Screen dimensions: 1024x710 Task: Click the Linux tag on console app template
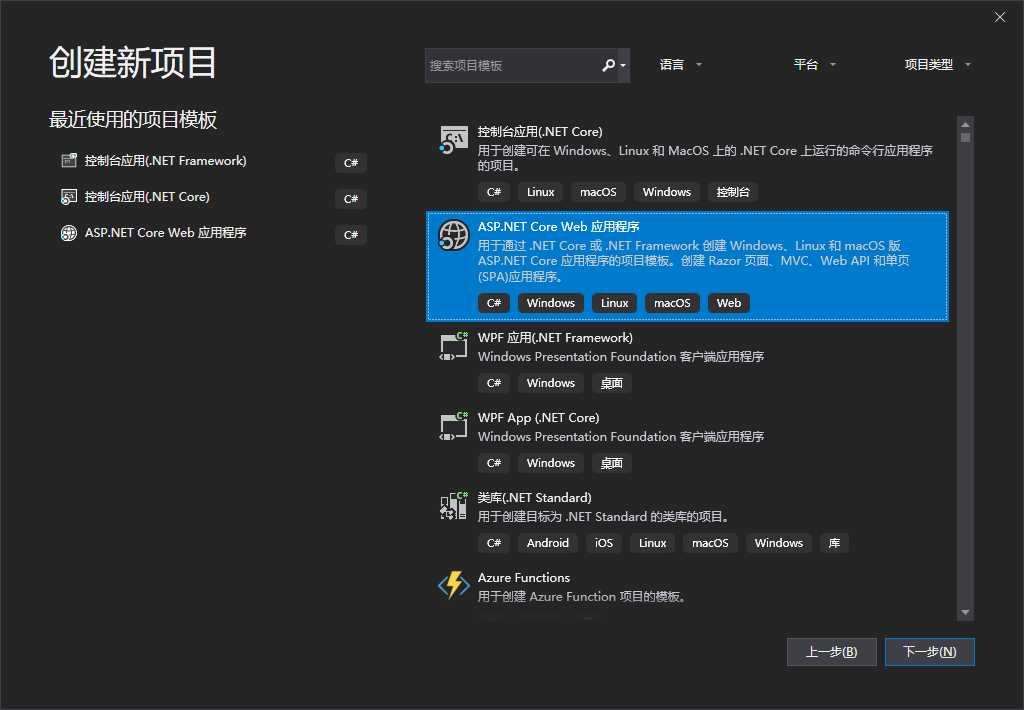tap(540, 192)
